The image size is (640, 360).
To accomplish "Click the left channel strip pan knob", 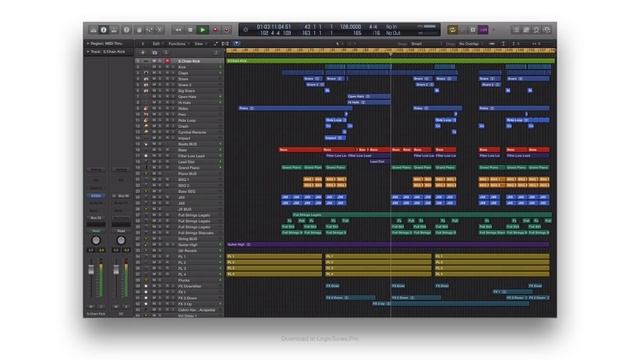I will tap(96, 240).
